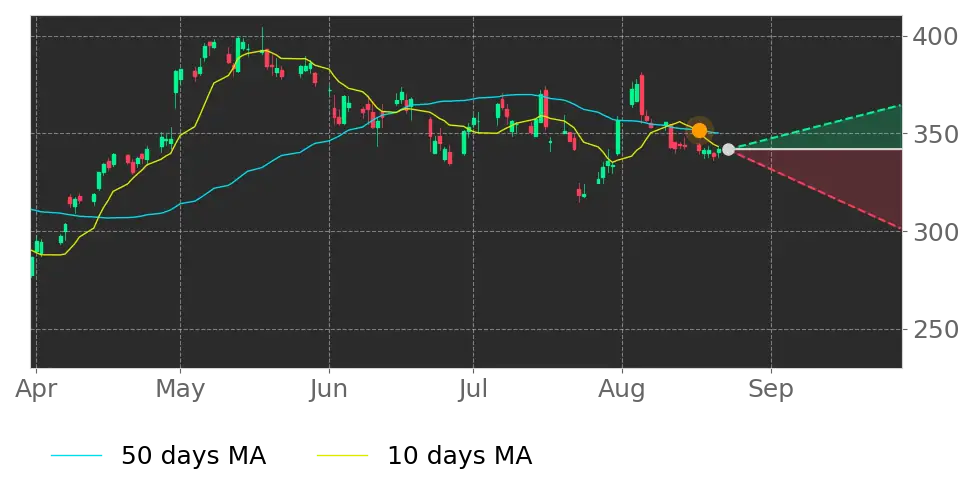Image resolution: width=972 pixels, height=486 pixels.
Task: Click the Sep x-axis label
Action: pos(771,390)
